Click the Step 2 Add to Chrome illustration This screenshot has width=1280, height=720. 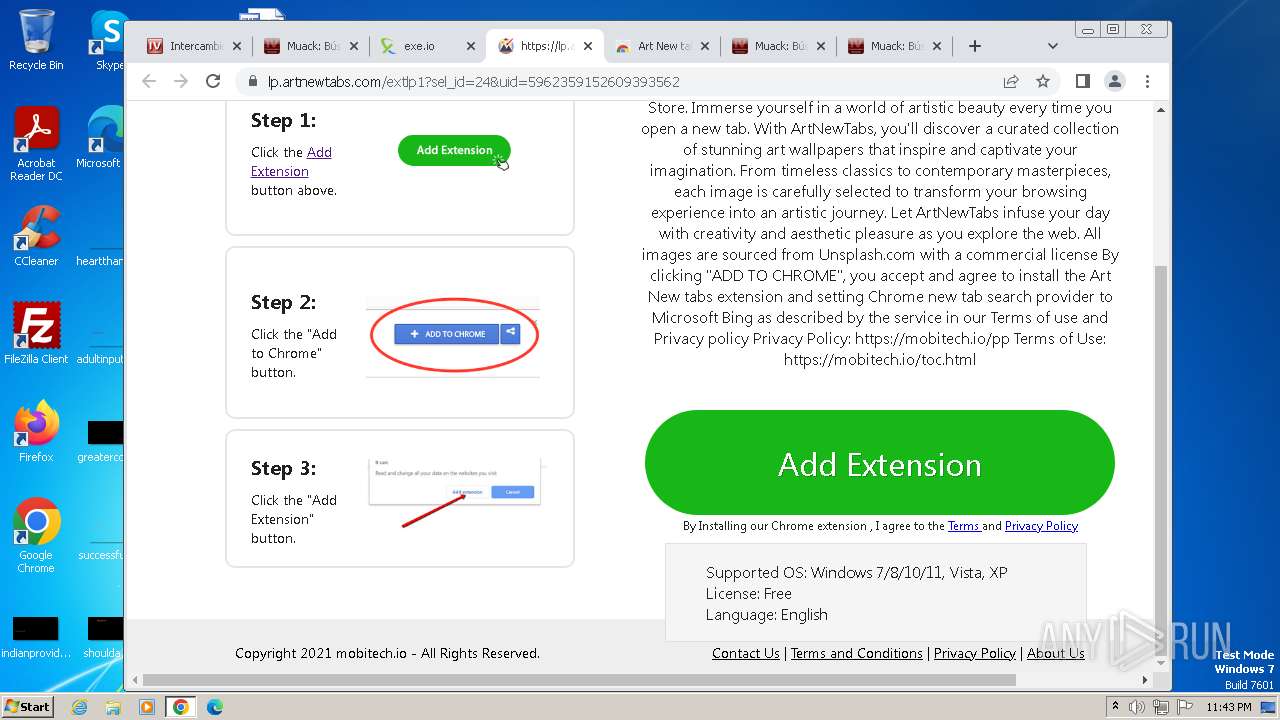click(x=455, y=335)
